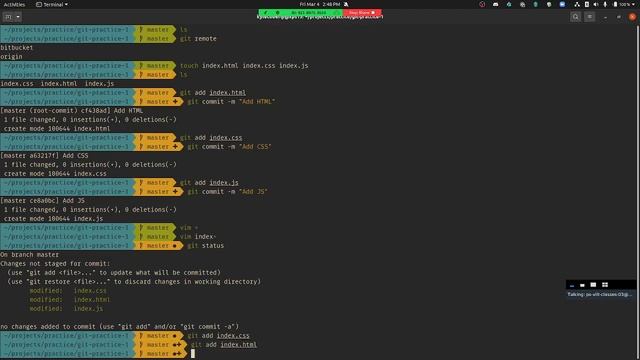Click 'git commit -m "Add JS"' command
Image resolution: width=640 pixels, height=360 pixels.
228,191
